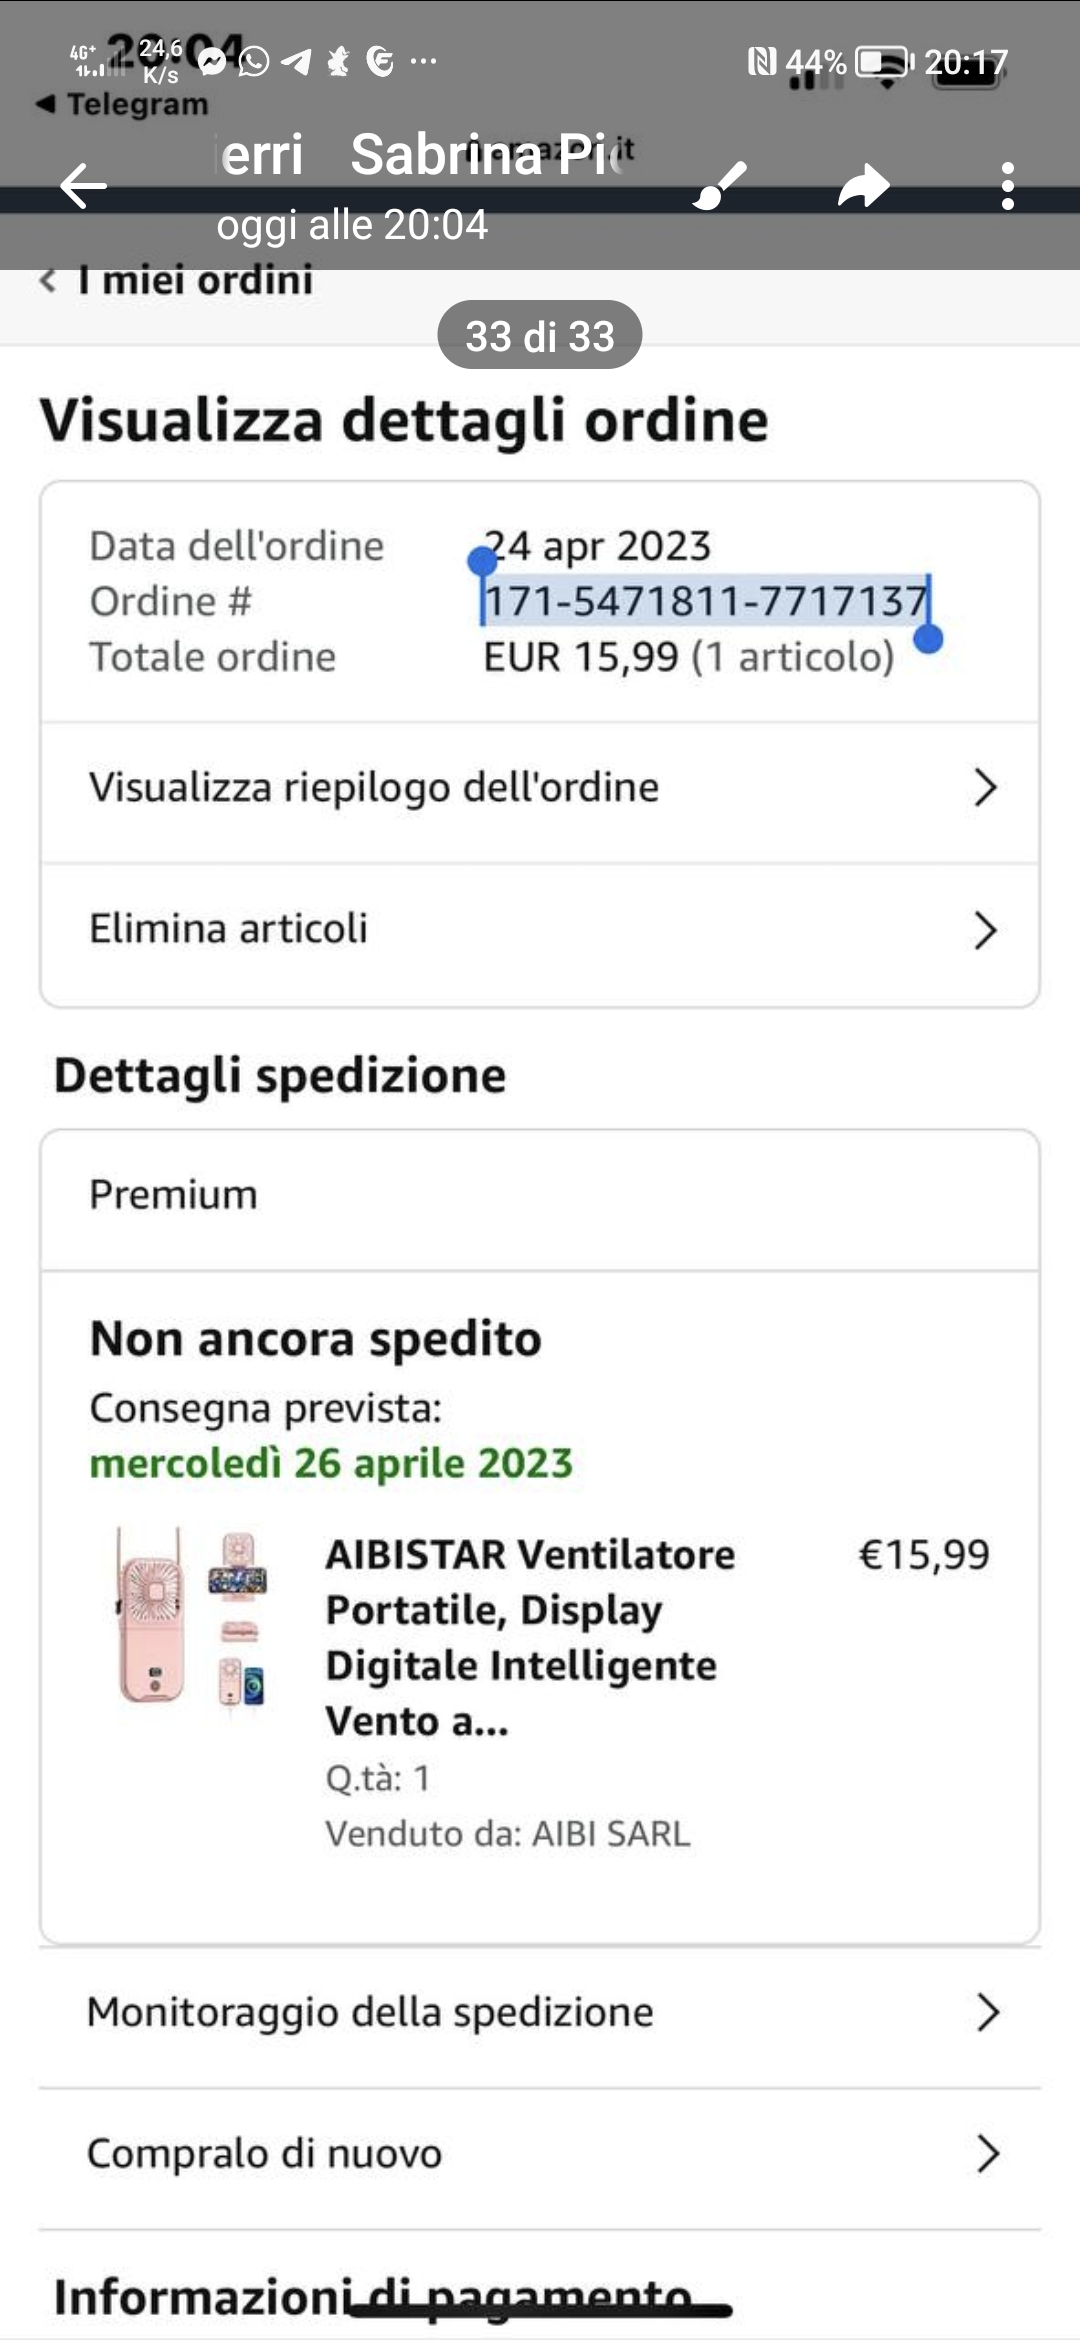1080x2340 pixels.
Task: Tap the share forward arrow icon
Action: coord(863,186)
